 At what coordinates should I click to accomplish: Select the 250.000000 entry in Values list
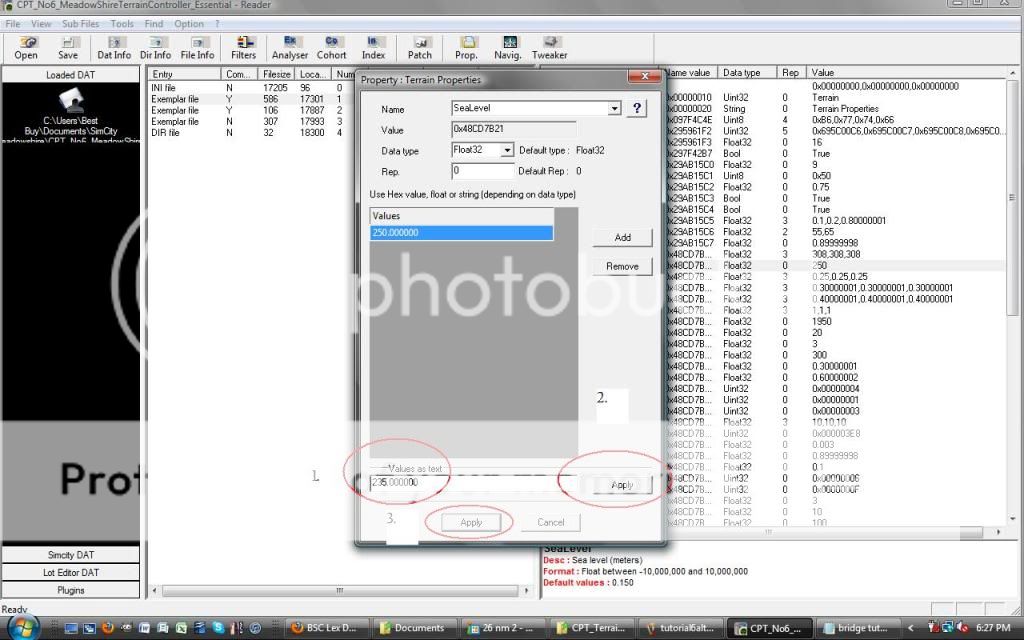click(461, 233)
